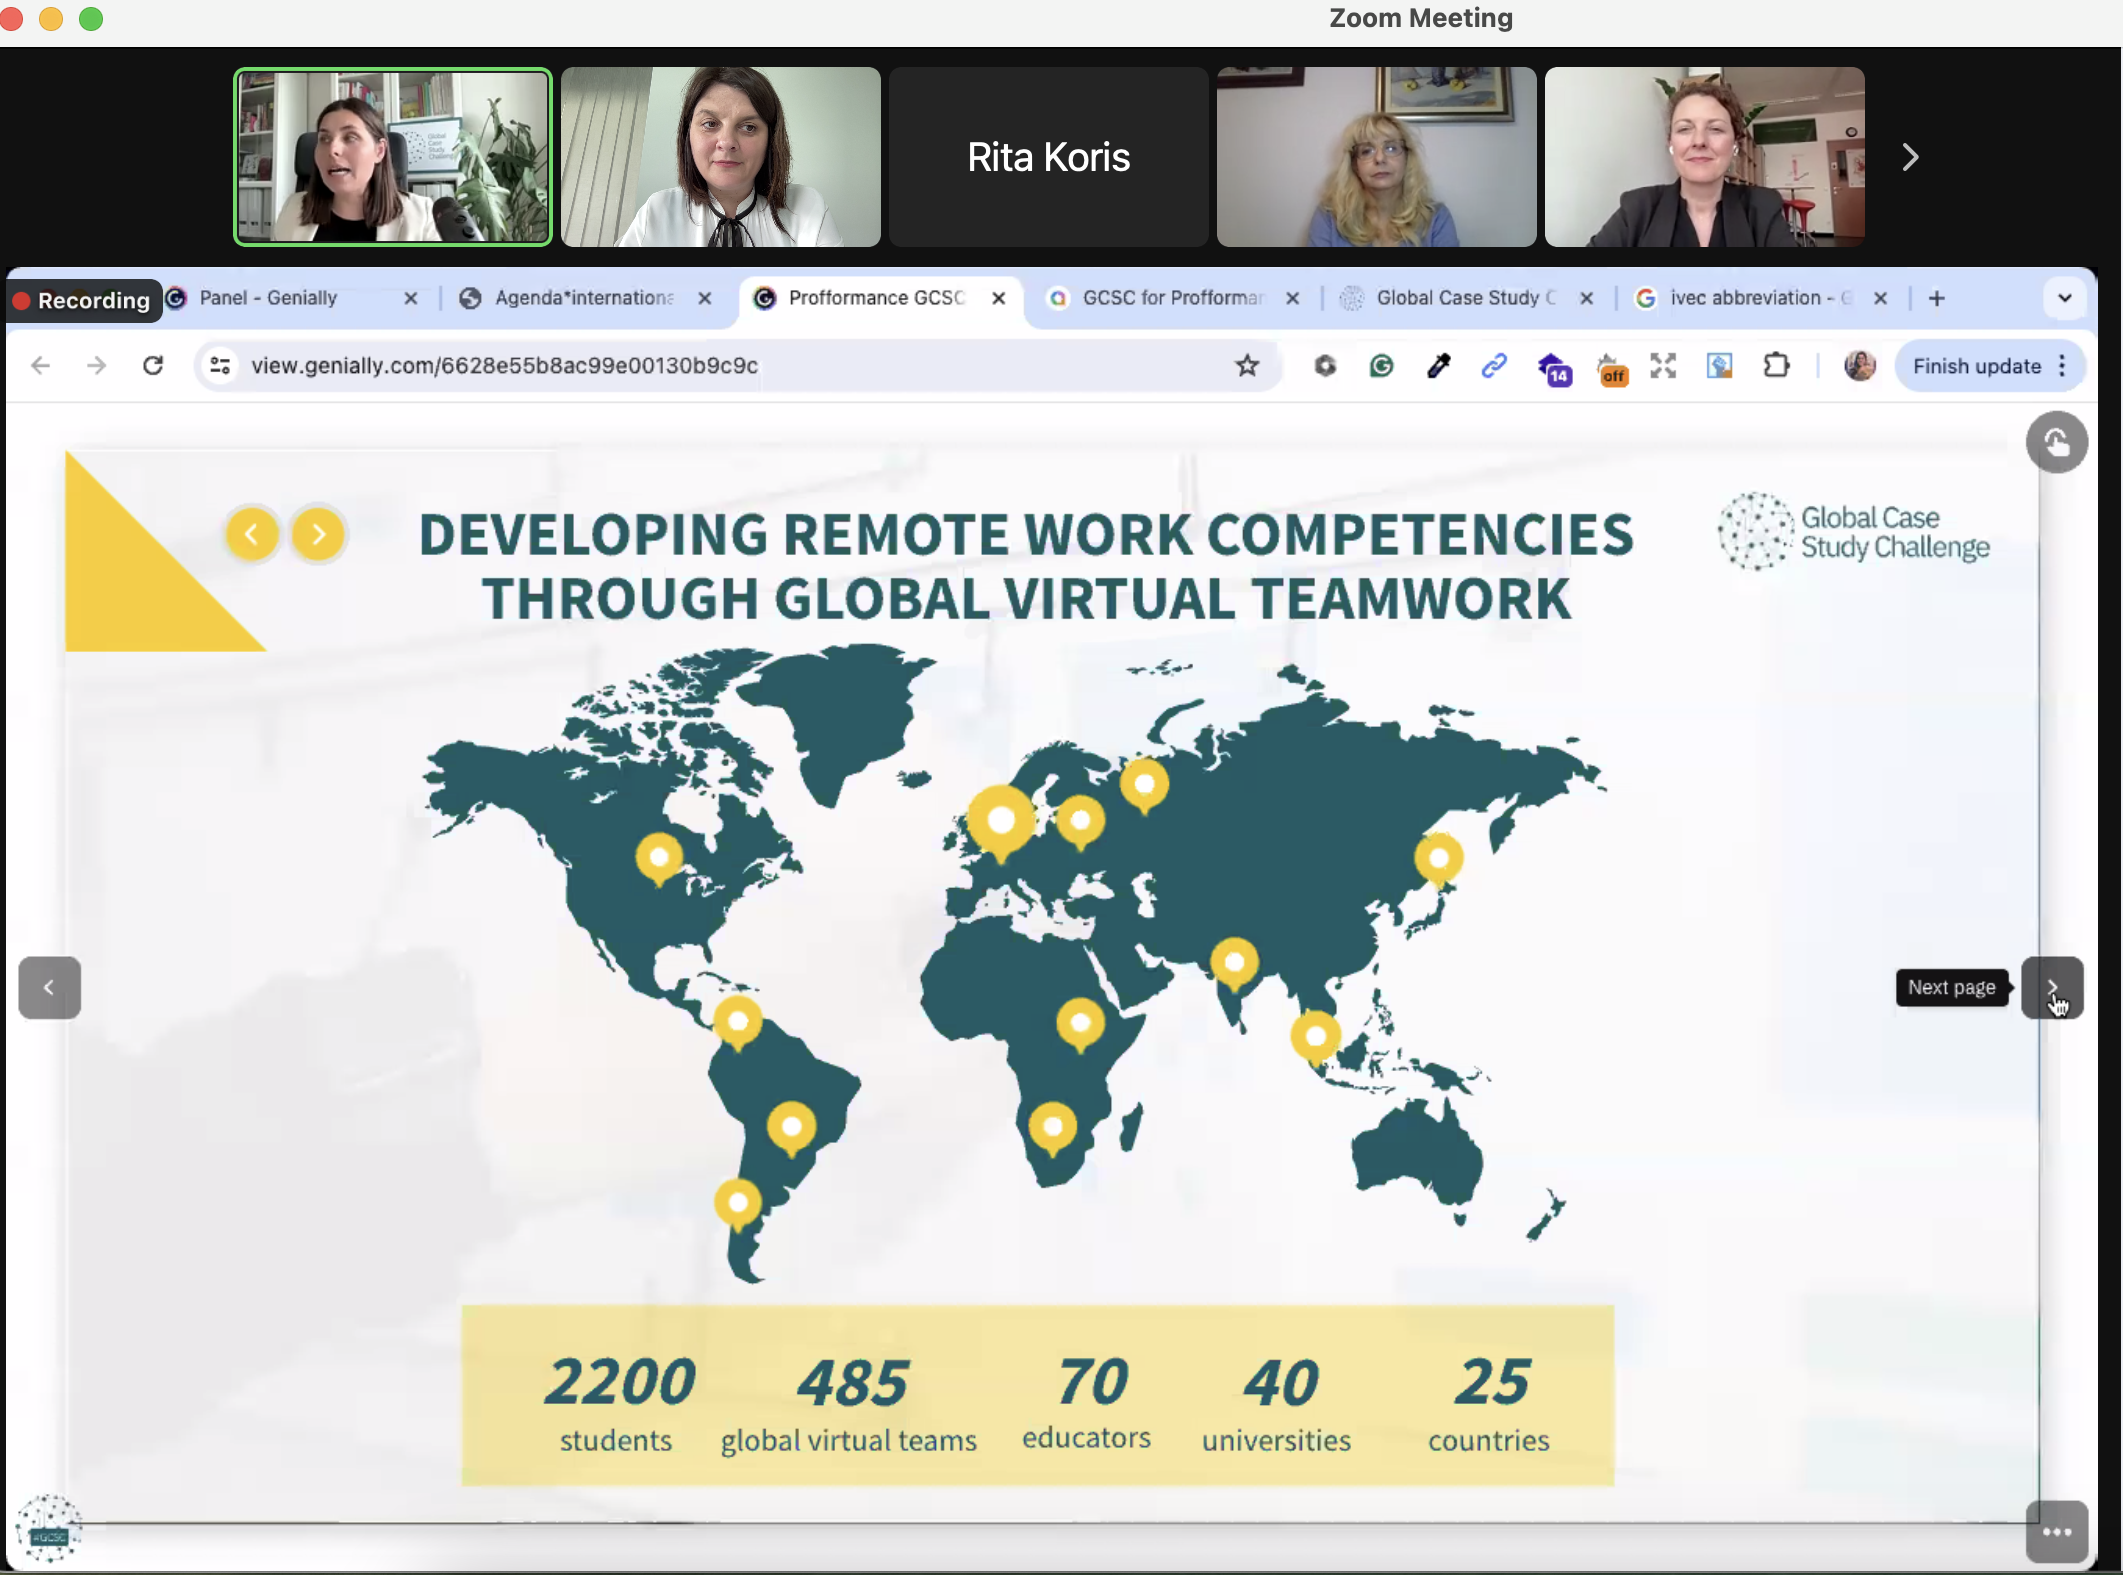The height and width of the screenshot is (1575, 2123).
Task: Click the Grammarly extension icon
Action: (x=1381, y=366)
